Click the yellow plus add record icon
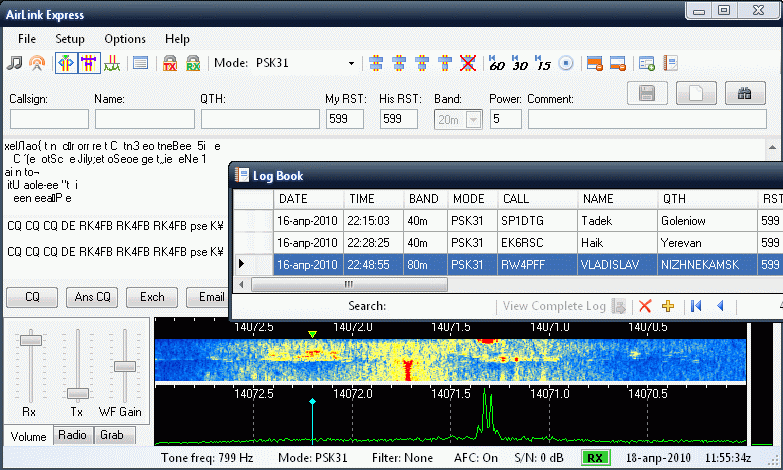The width and height of the screenshot is (783, 470). coord(668,306)
